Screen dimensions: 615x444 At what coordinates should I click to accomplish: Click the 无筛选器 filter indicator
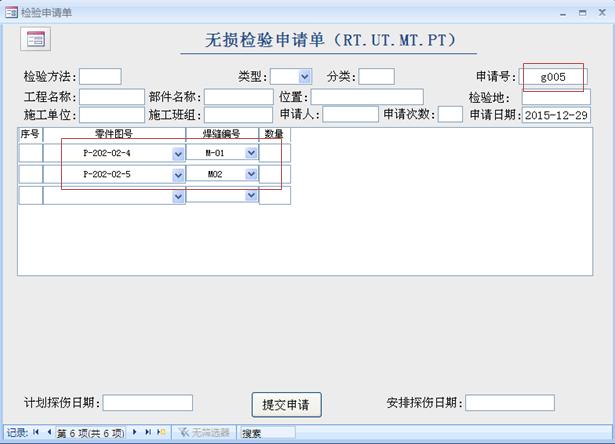tap(204, 433)
